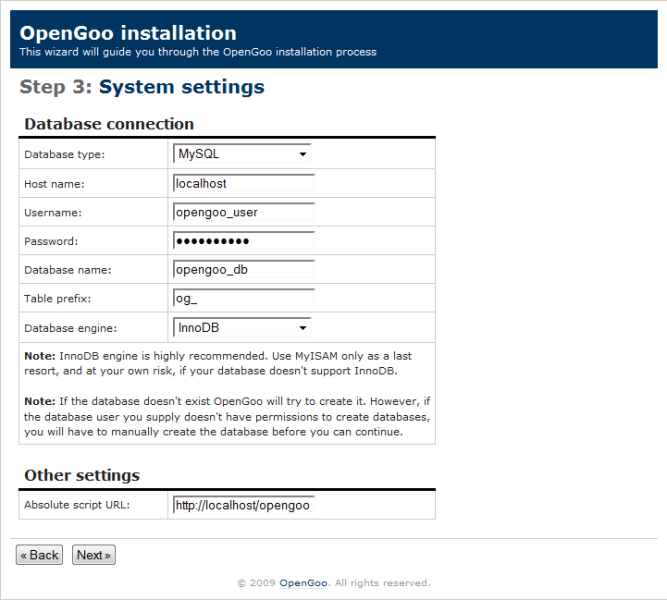Click the Step 3 System settings heading
This screenshot has height=600, width=667.
(142, 87)
